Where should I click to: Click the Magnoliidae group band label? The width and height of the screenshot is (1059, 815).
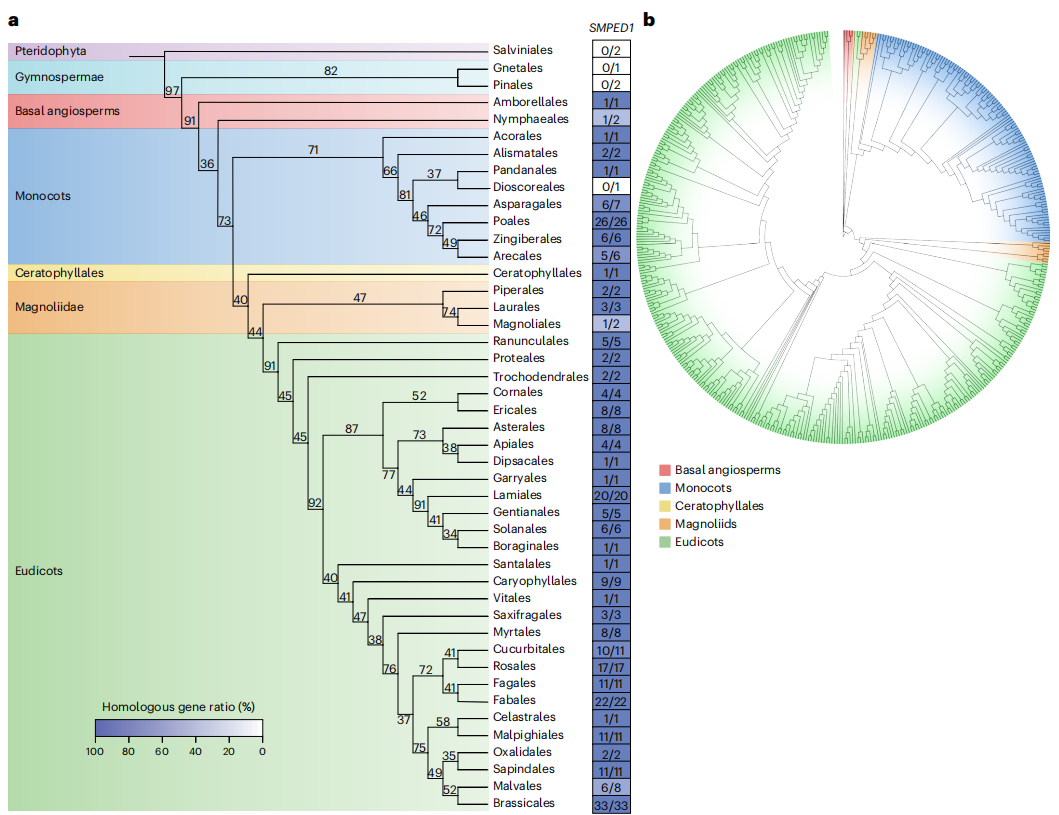(x=51, y=307)
